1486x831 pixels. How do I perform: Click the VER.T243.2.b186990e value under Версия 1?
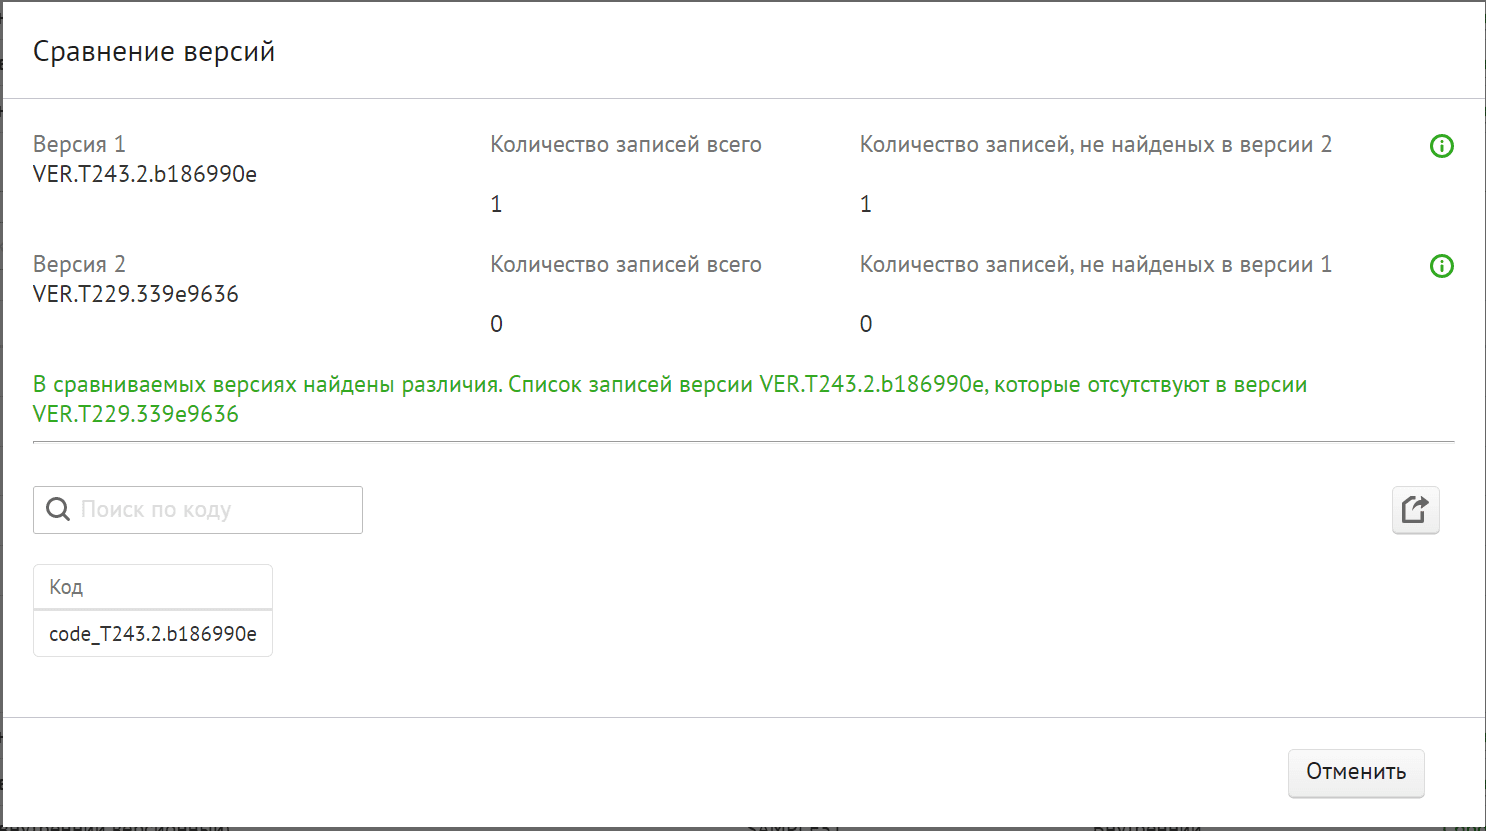145,175
